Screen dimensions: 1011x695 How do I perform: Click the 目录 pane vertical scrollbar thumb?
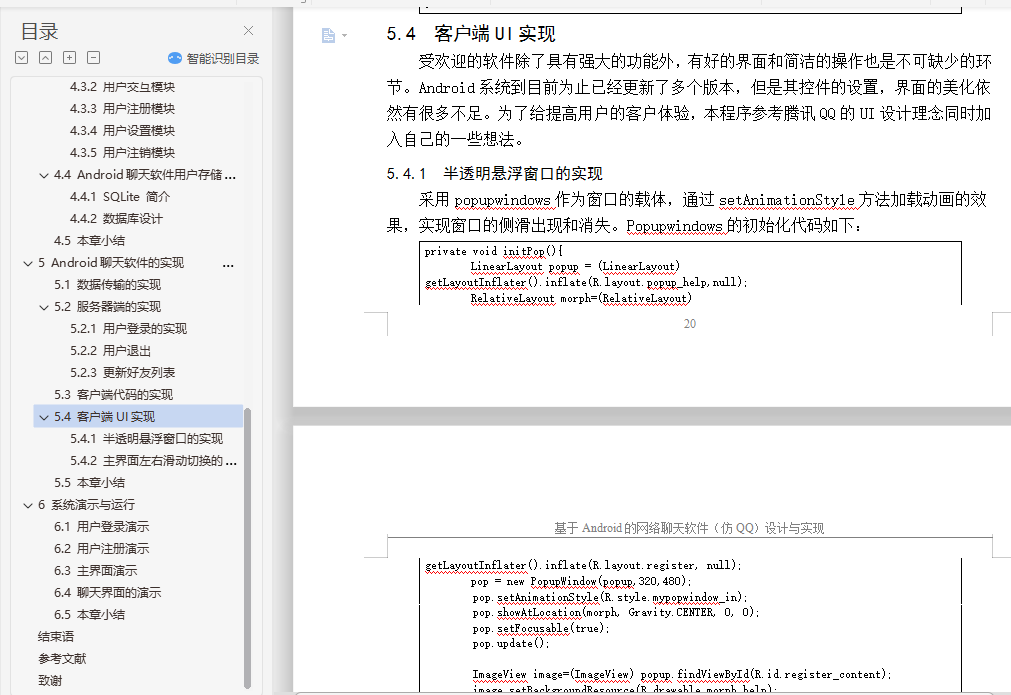[248, 548]
